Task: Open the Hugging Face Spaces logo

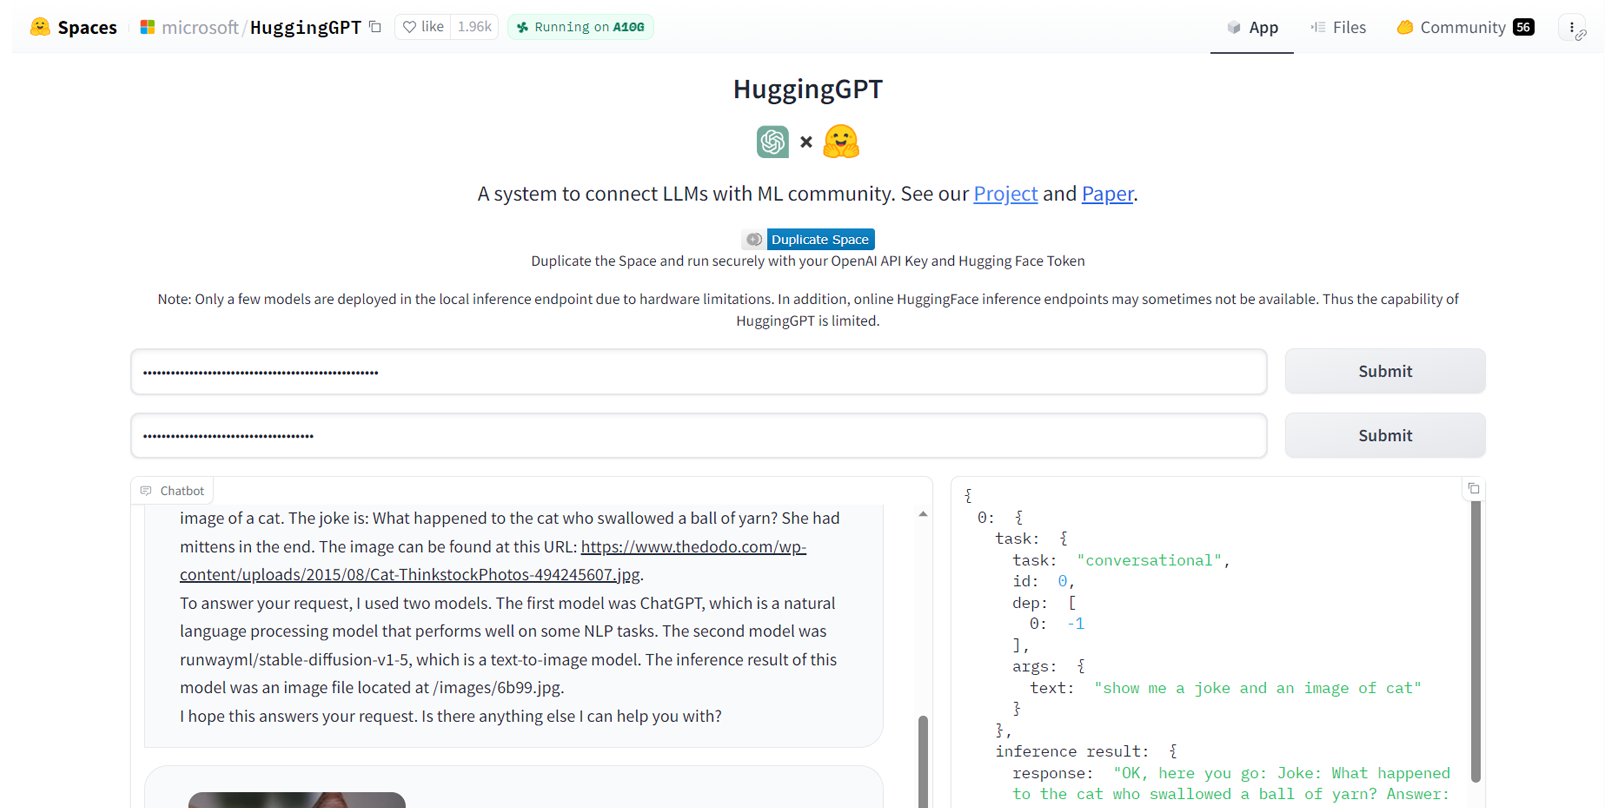Action: (40, 27)
